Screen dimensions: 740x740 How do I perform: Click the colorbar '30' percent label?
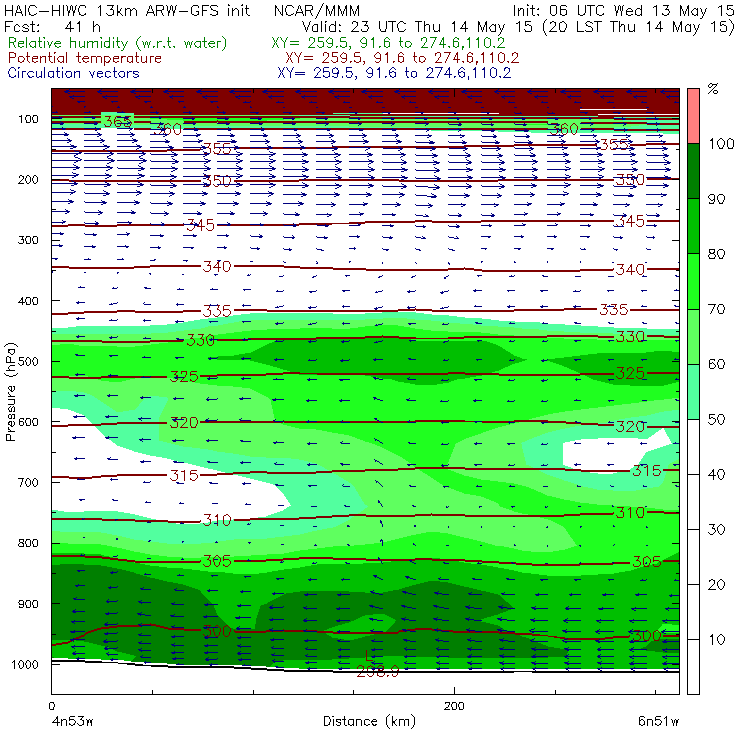716,530
